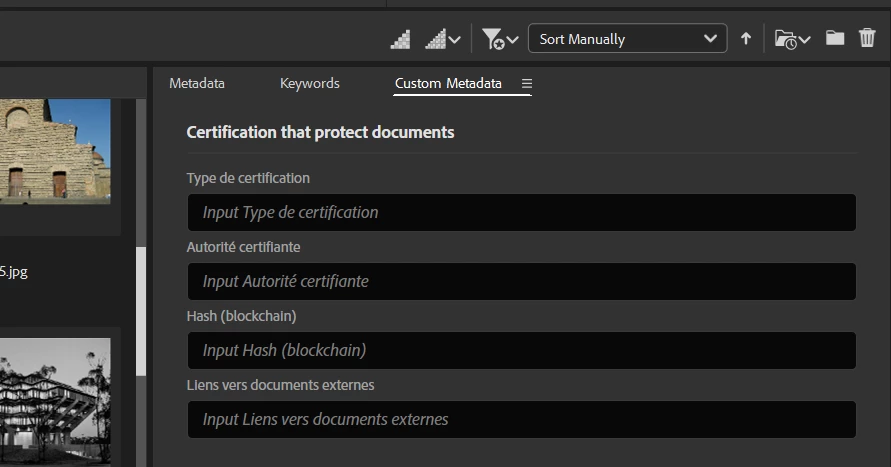Switch to the Metadata tab
891x467 pixels.
(197, 84)
